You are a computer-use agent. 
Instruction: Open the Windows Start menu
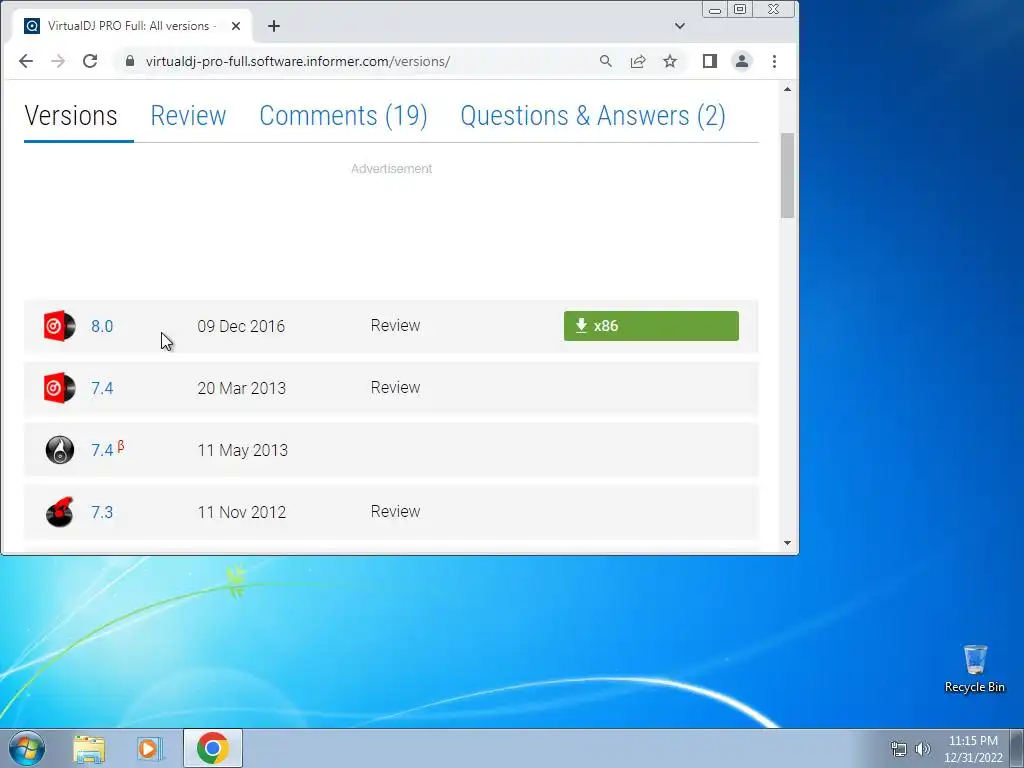click(x=27, y=748)
